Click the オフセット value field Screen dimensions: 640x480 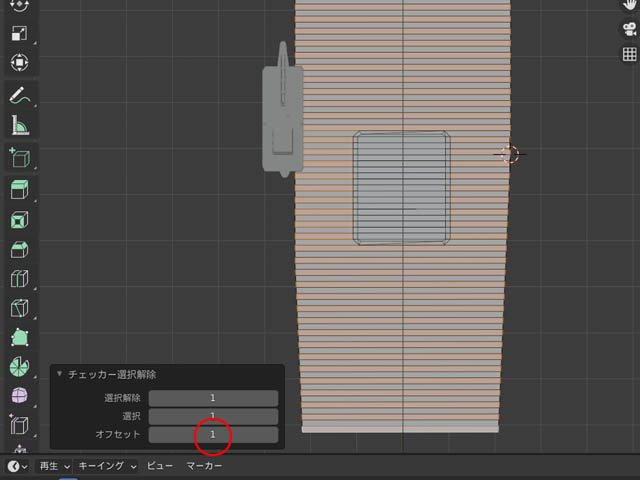(x=213, y=435)
